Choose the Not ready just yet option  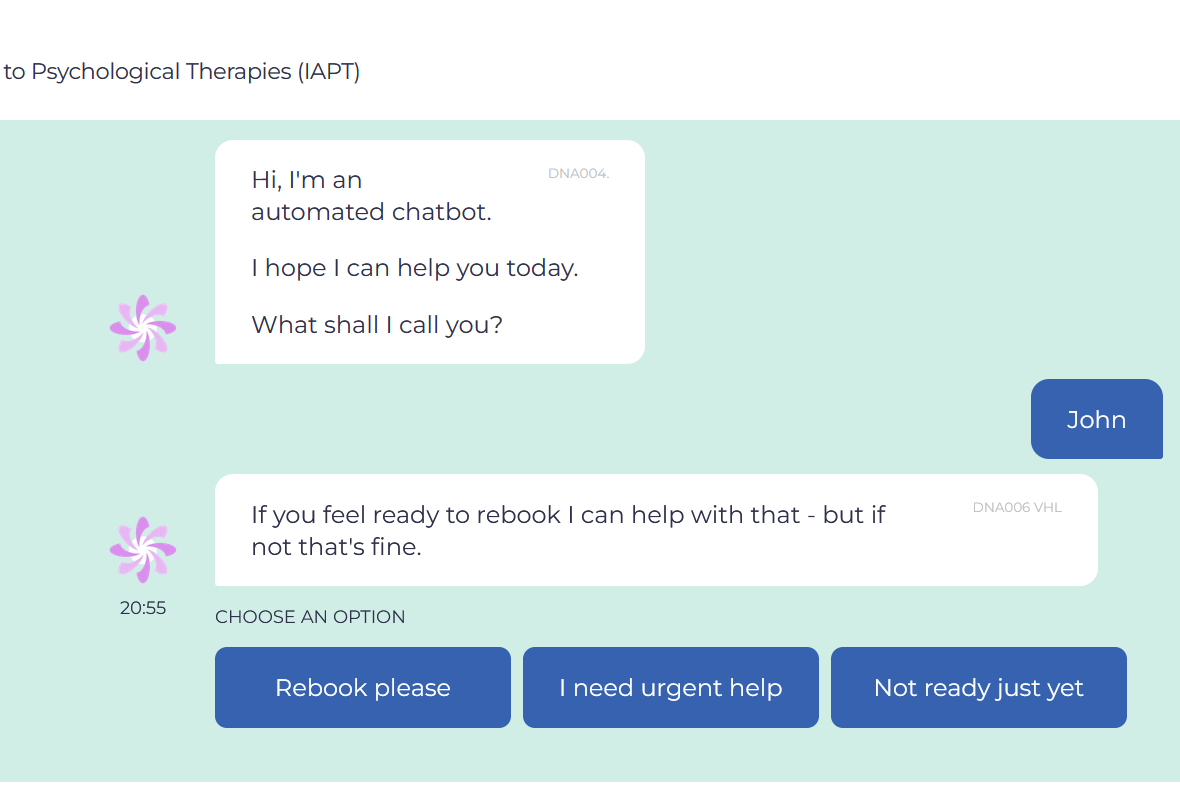pyautogui.click(x=978, y=688)
